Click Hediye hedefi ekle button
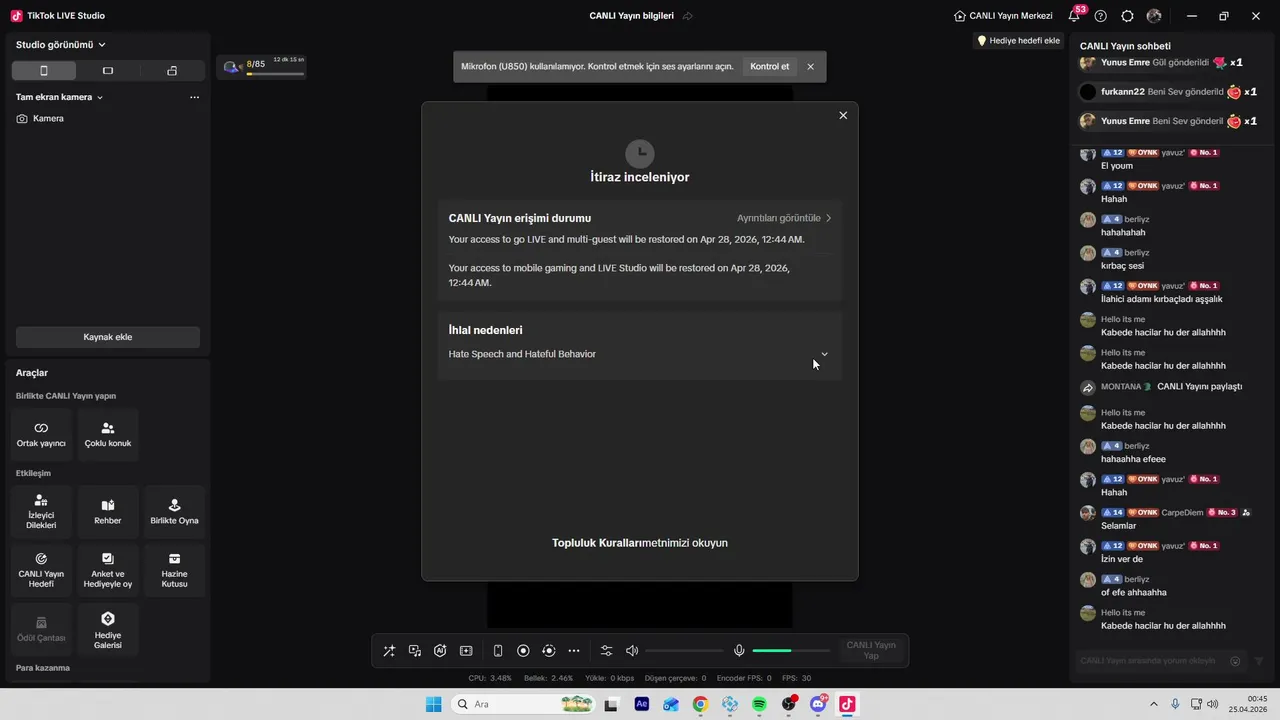 (x=1018, y=41)
